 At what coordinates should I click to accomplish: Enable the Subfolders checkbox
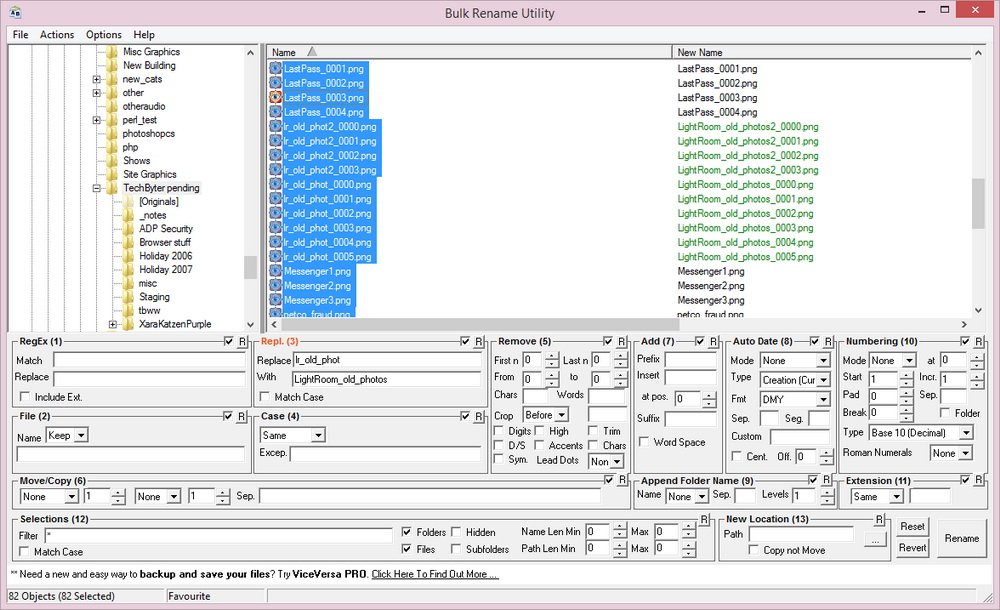click(456, 549)
